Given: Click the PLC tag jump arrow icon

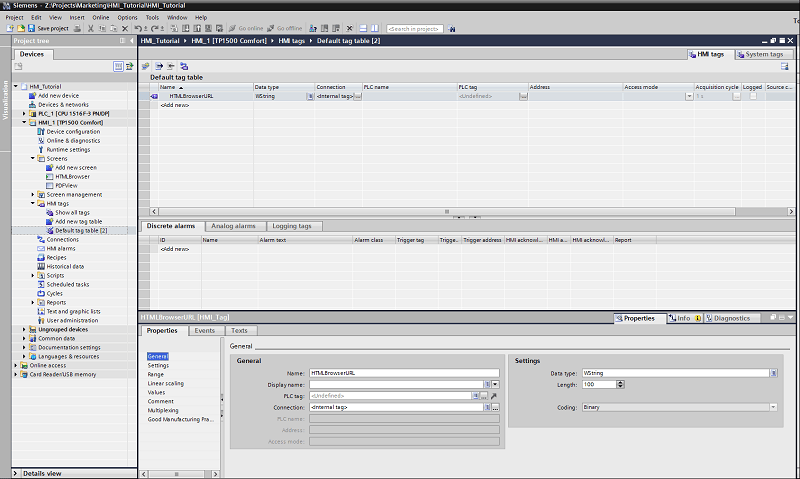Looking at the screenshot, I should click(493, 396).
